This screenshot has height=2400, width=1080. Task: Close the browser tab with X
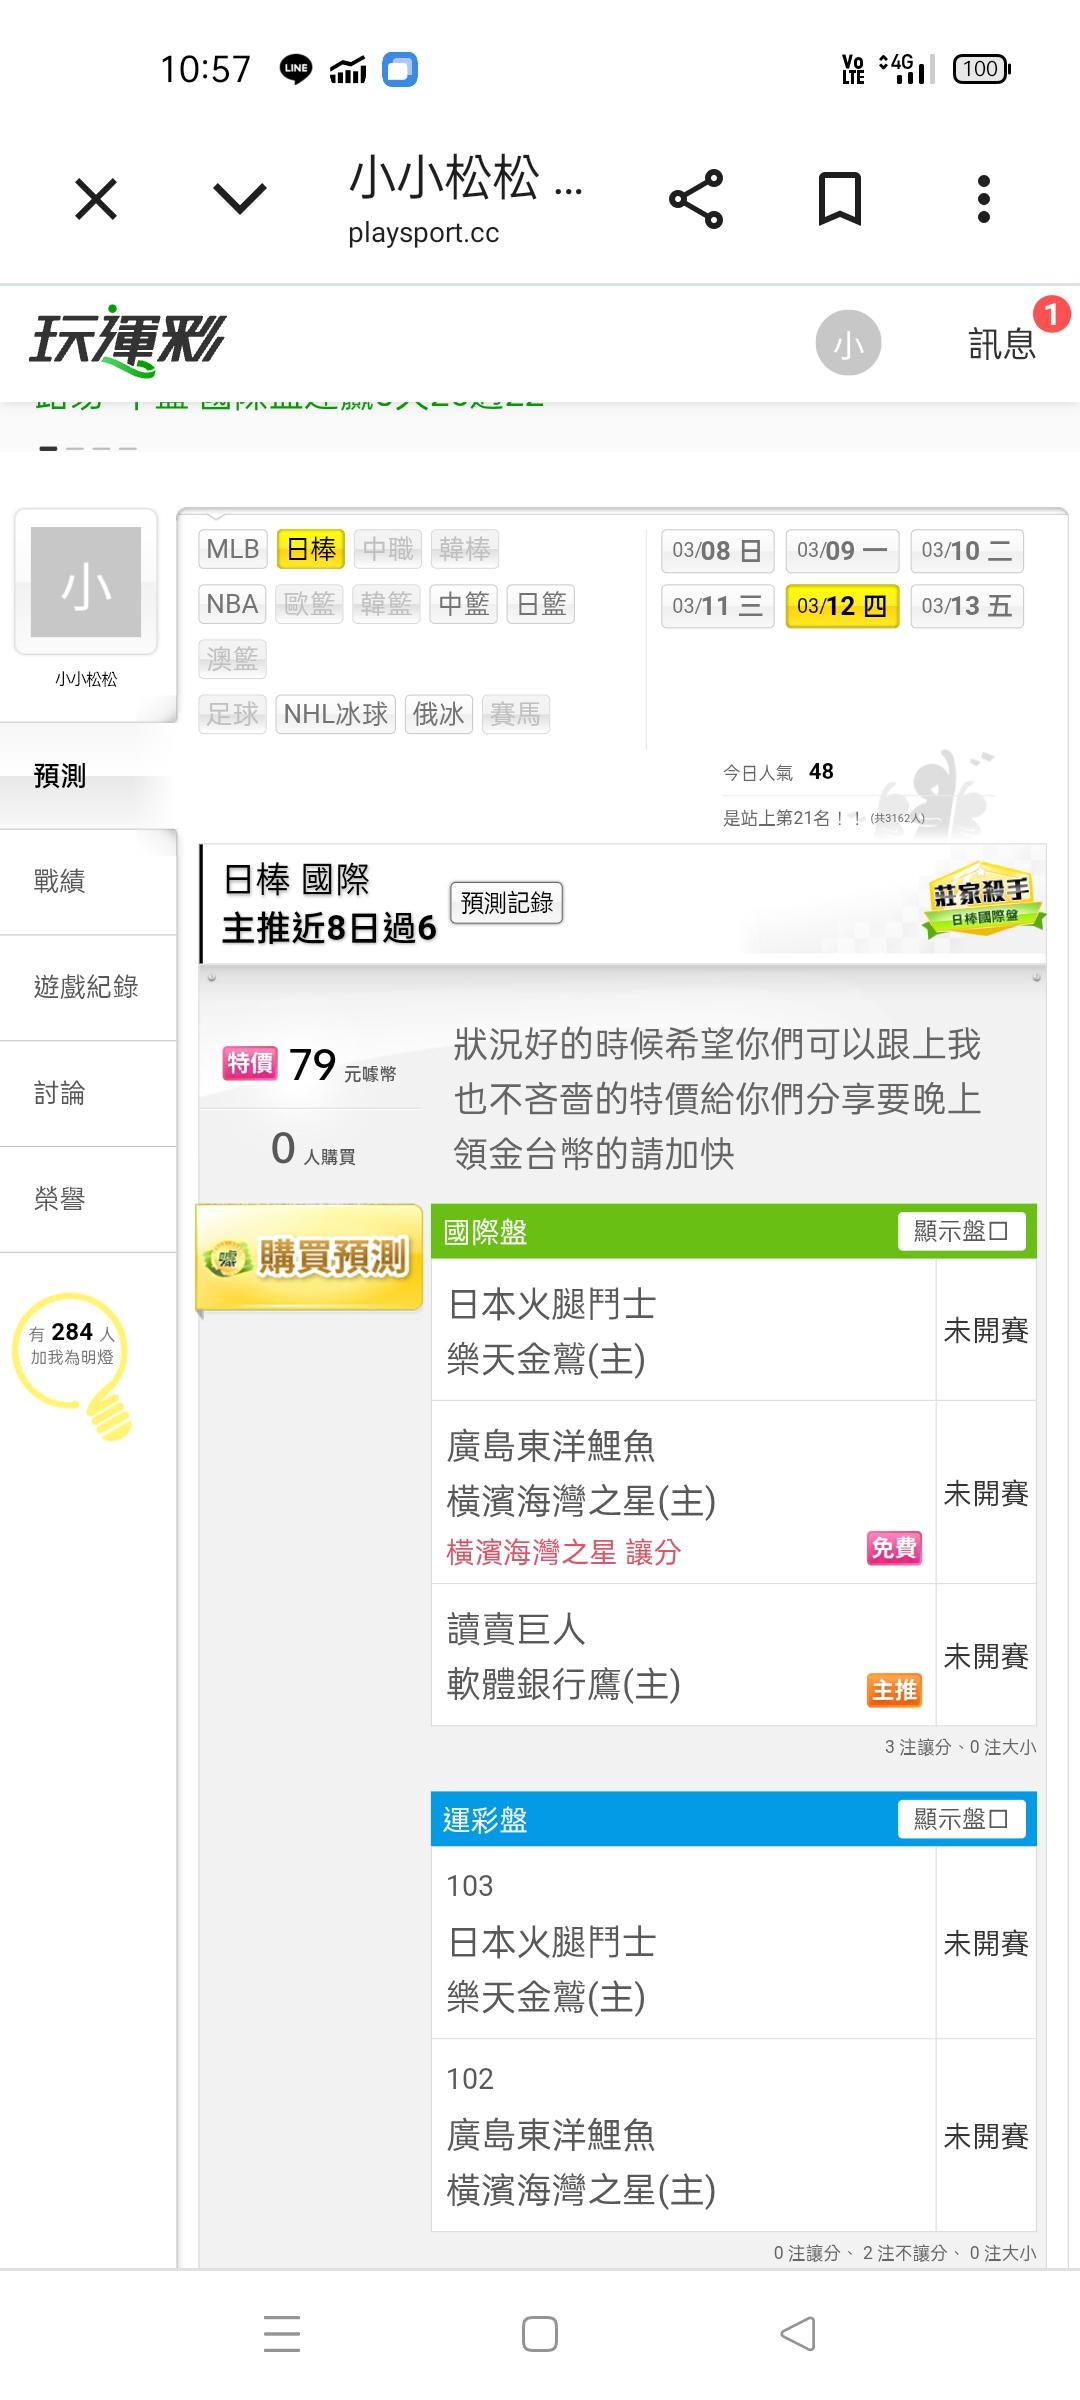[96, 199]
